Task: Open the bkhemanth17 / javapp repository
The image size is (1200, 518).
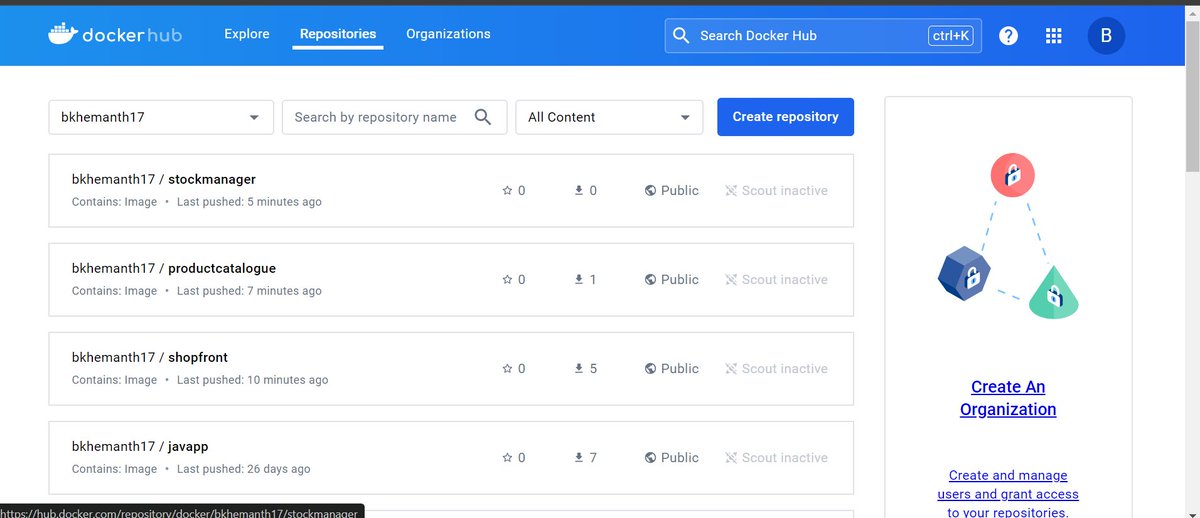Action: coord(140,446)
